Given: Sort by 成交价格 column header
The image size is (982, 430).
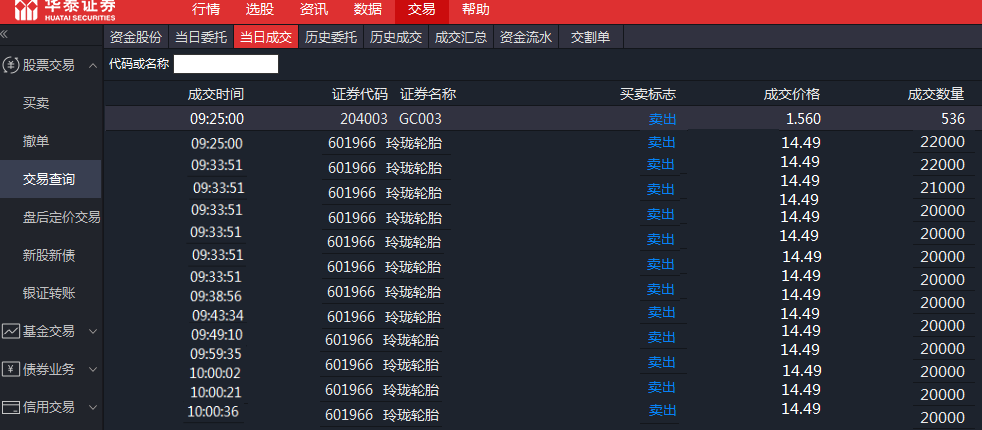Looking at the screenshot, I should point(792,95).
